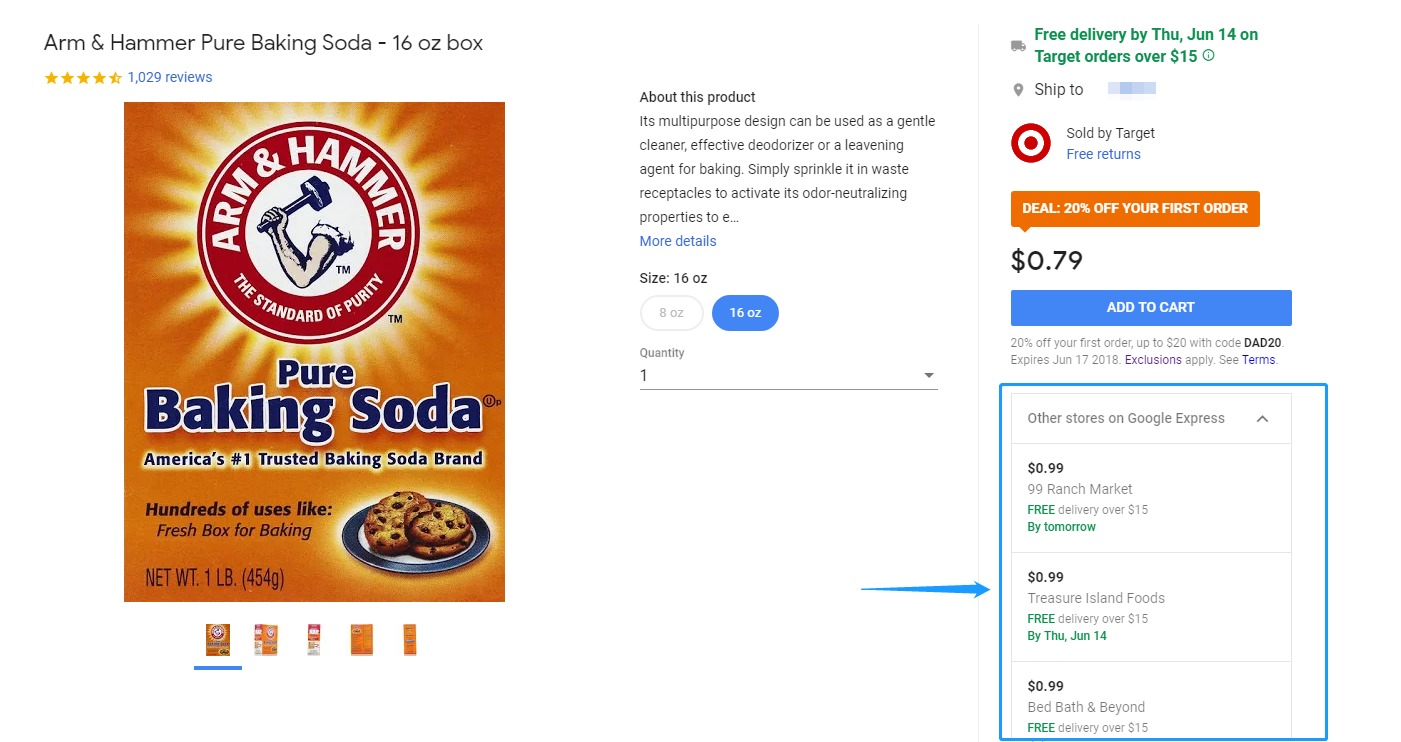Show the fourth product thumbnail image
This screenshot has height=742, width=1401.
point(362,640)
